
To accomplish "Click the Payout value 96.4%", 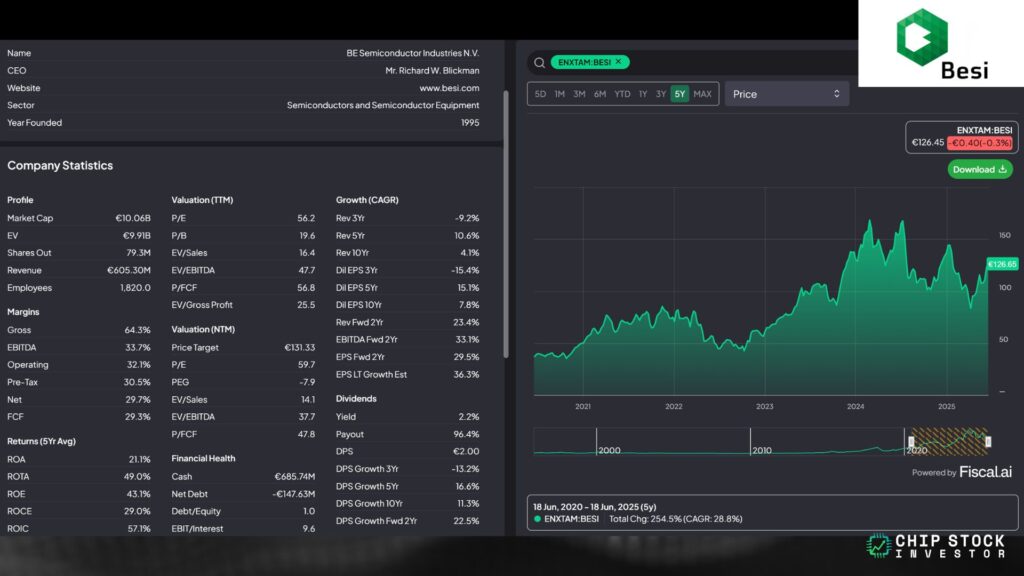I will pos(466,434).
